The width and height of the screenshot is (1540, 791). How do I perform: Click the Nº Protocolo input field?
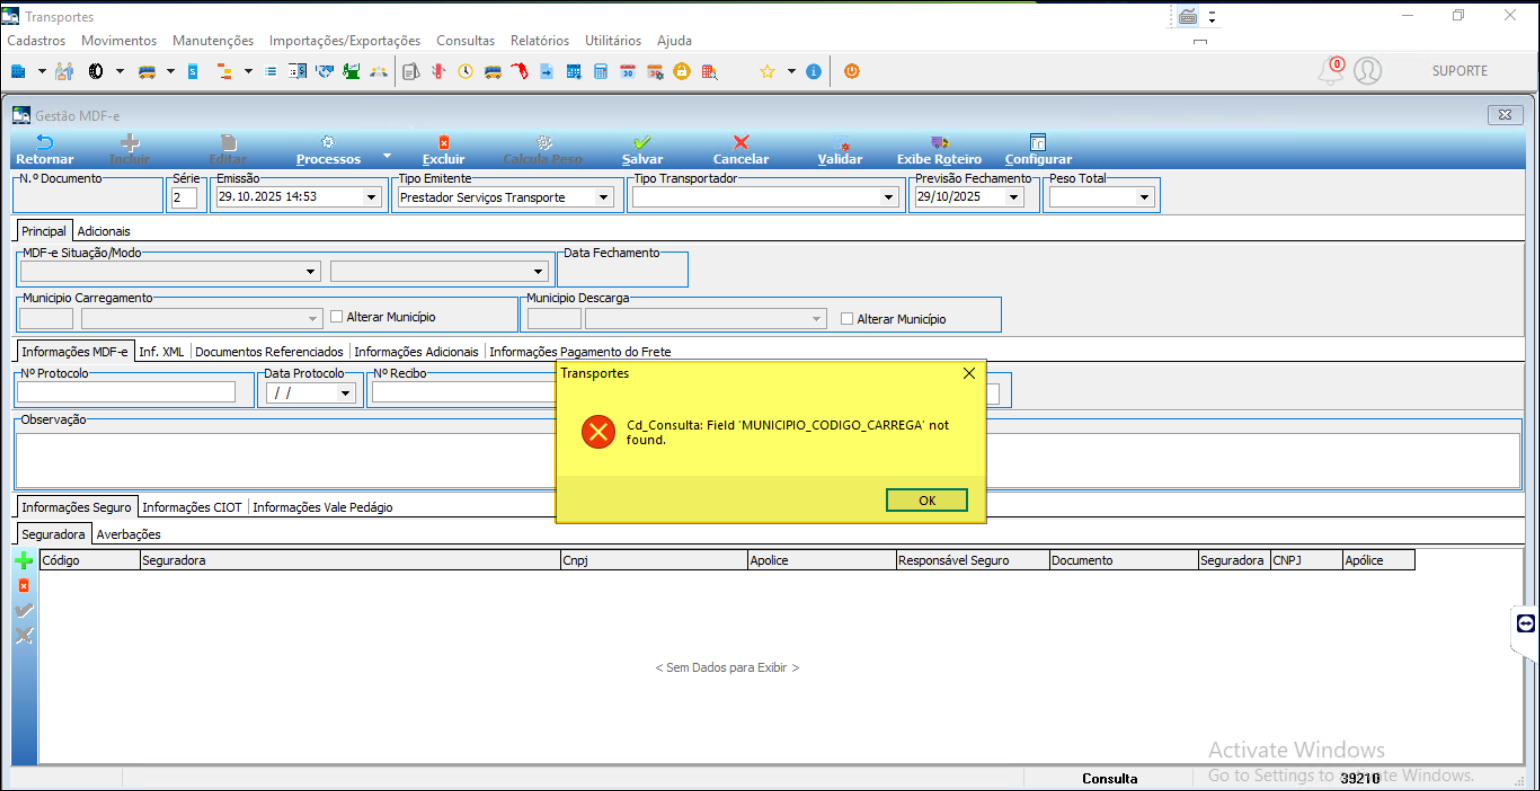[126, 393]
